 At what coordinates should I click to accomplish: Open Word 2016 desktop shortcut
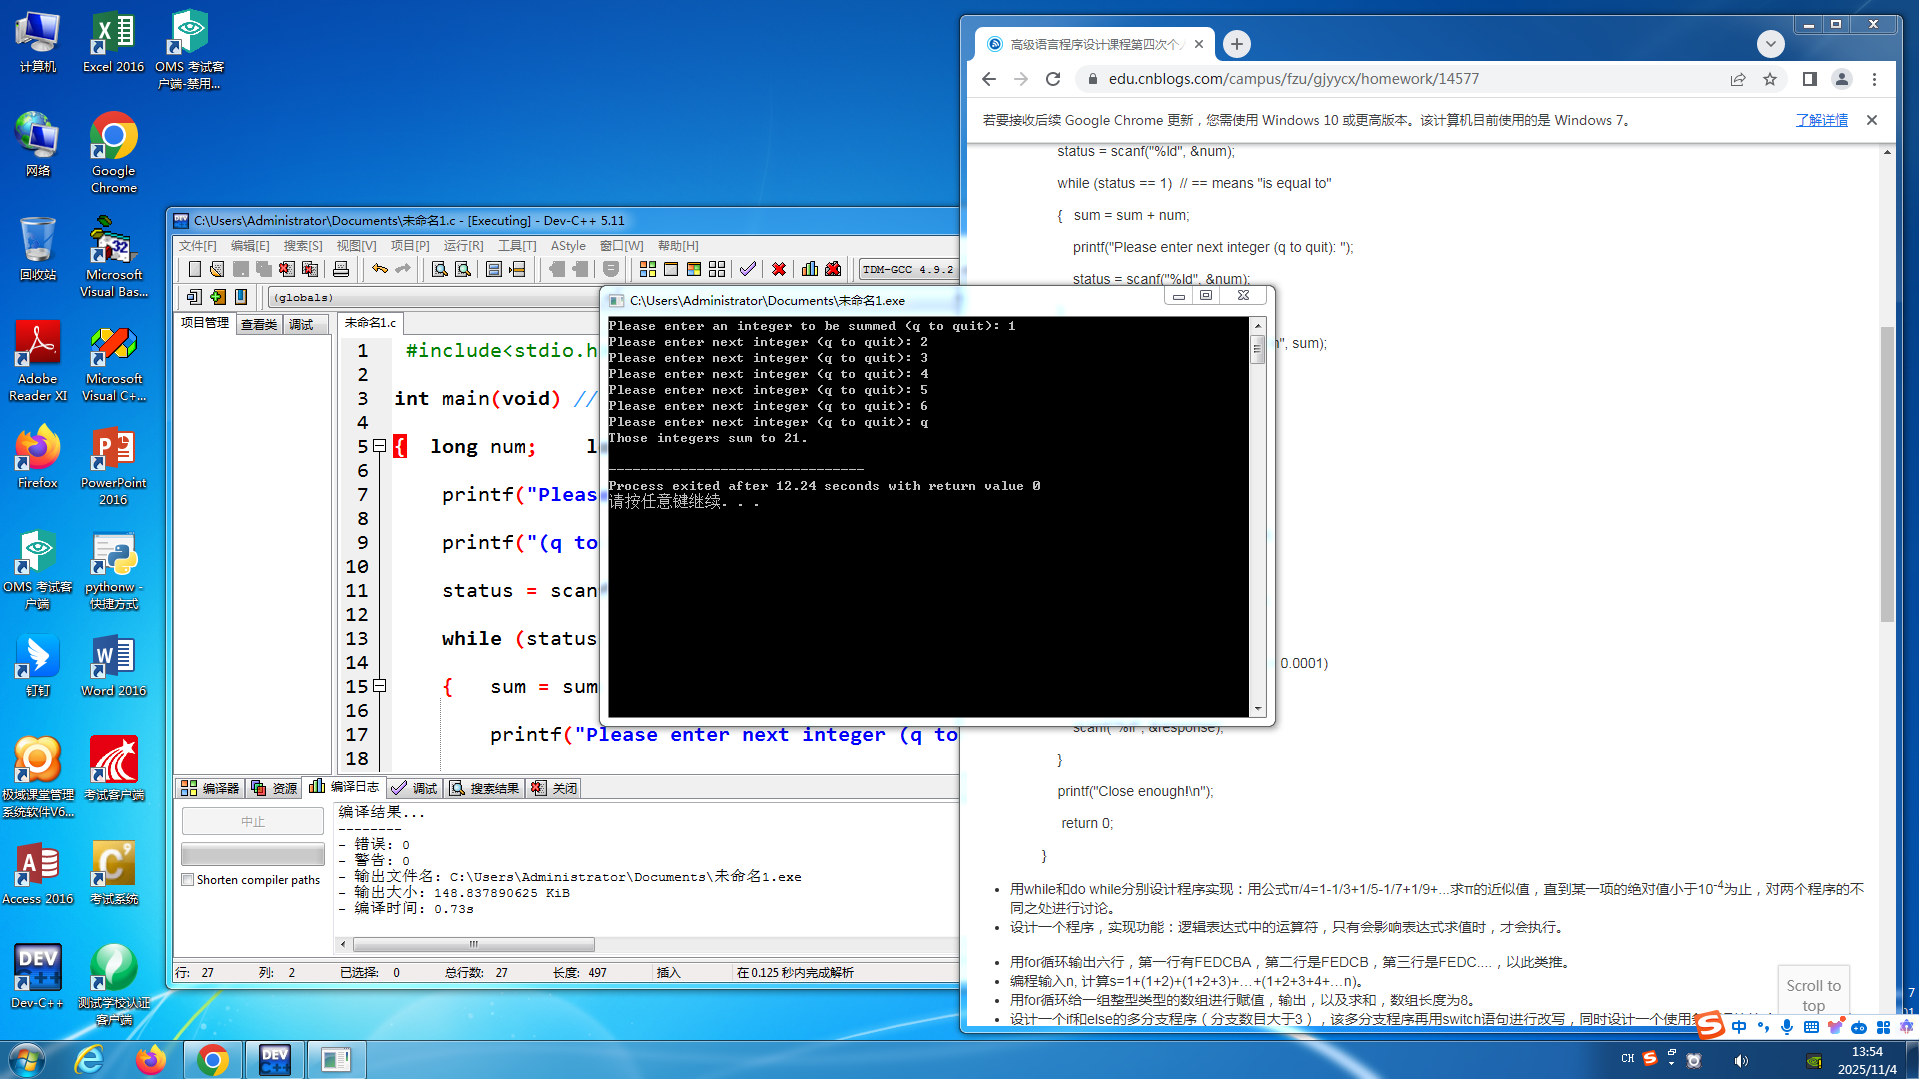coord(113,666)
